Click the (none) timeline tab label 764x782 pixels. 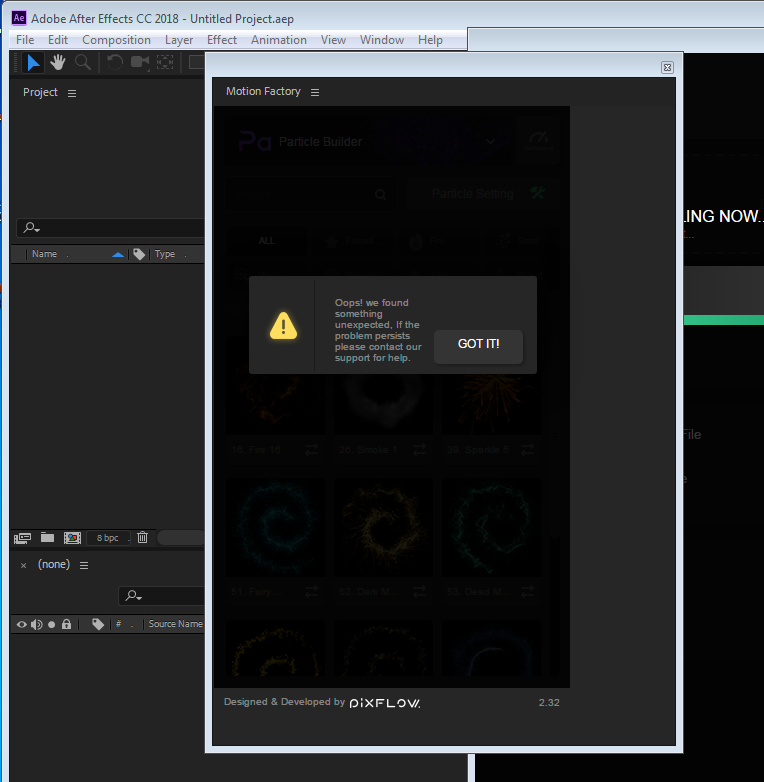pos(54,564)
